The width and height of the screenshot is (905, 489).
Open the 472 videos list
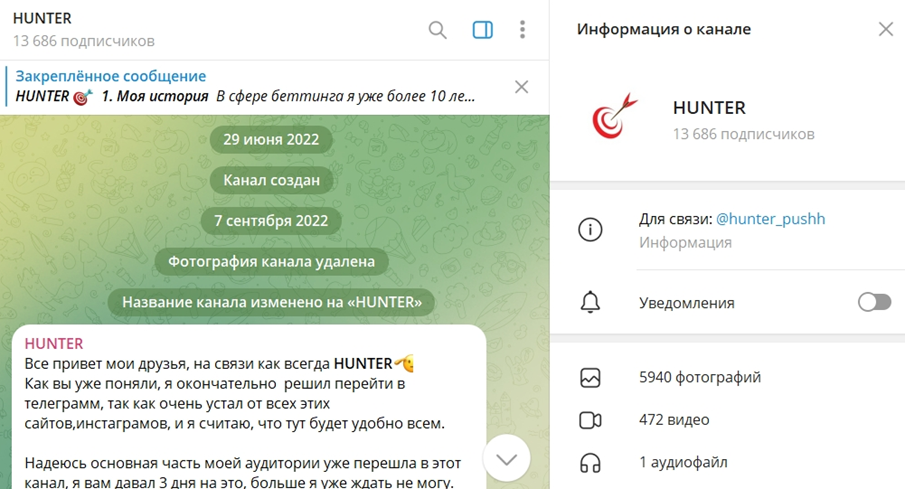pos(674,420)
